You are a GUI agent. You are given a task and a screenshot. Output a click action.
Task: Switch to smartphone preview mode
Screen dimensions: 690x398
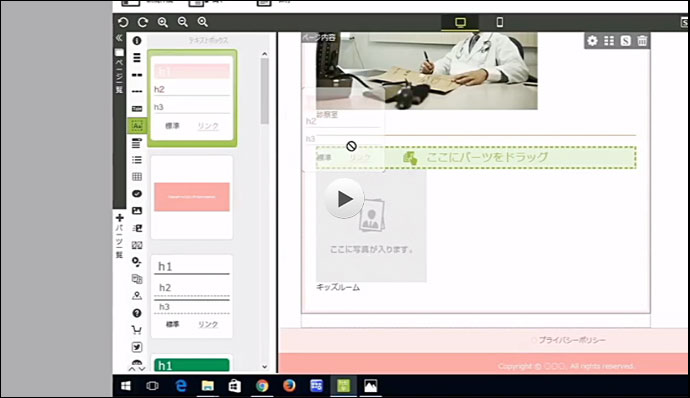(499, 22)
